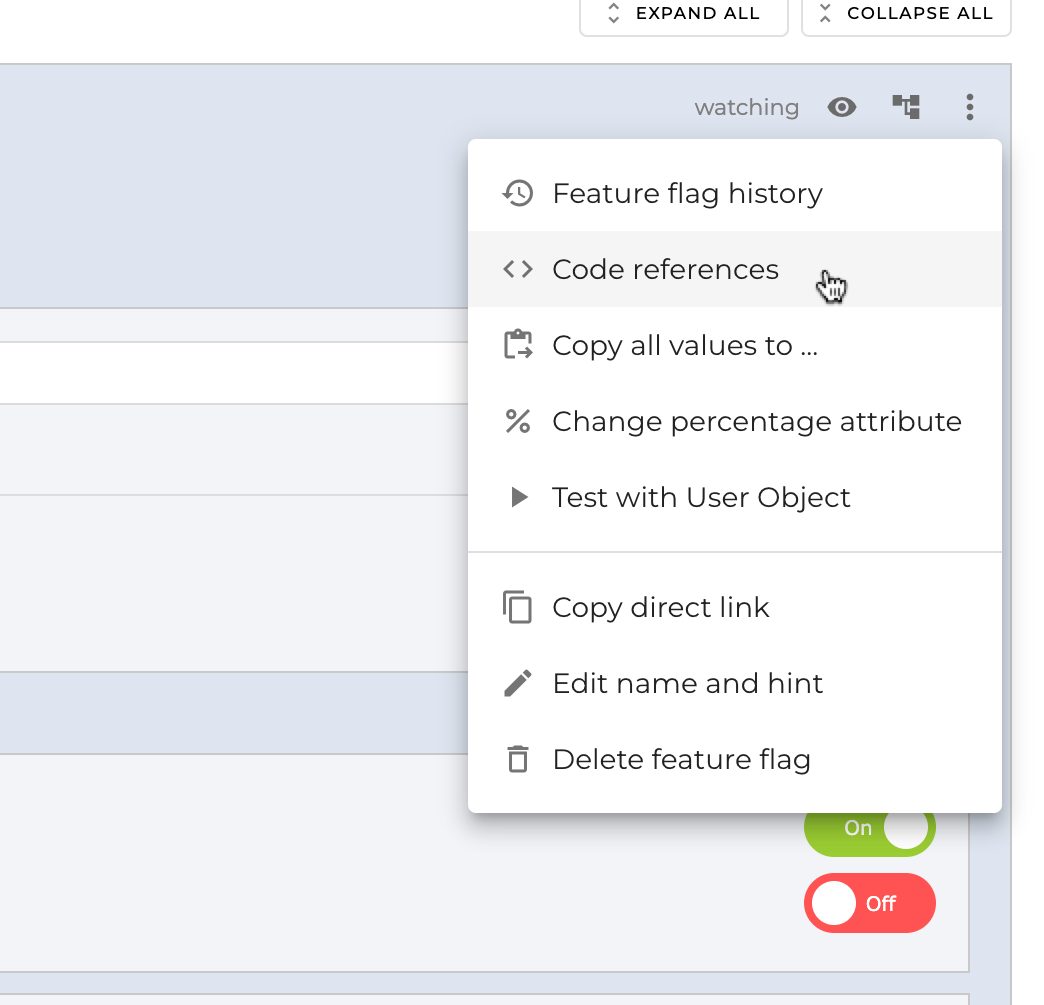Switch the red Off toggle

point(869,903)
